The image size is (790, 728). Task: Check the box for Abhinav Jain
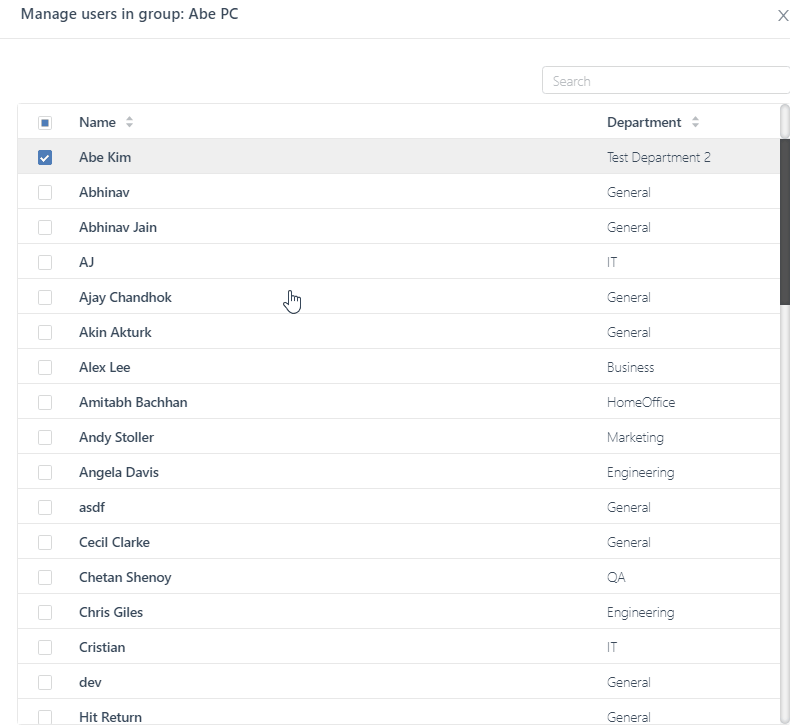click(x=45, y=228)
